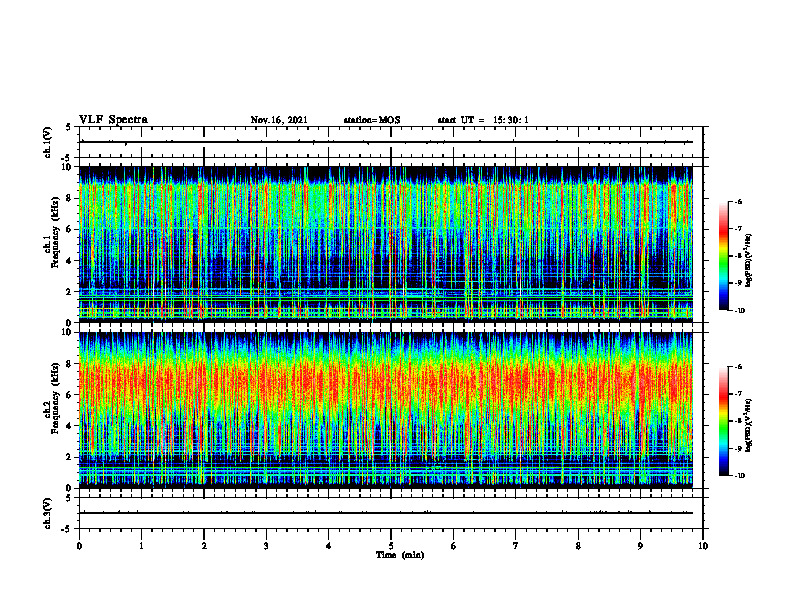Click the "ch.3(V)" waveform axis label
The height and width of the screenshot is (612, 792).
47,513
